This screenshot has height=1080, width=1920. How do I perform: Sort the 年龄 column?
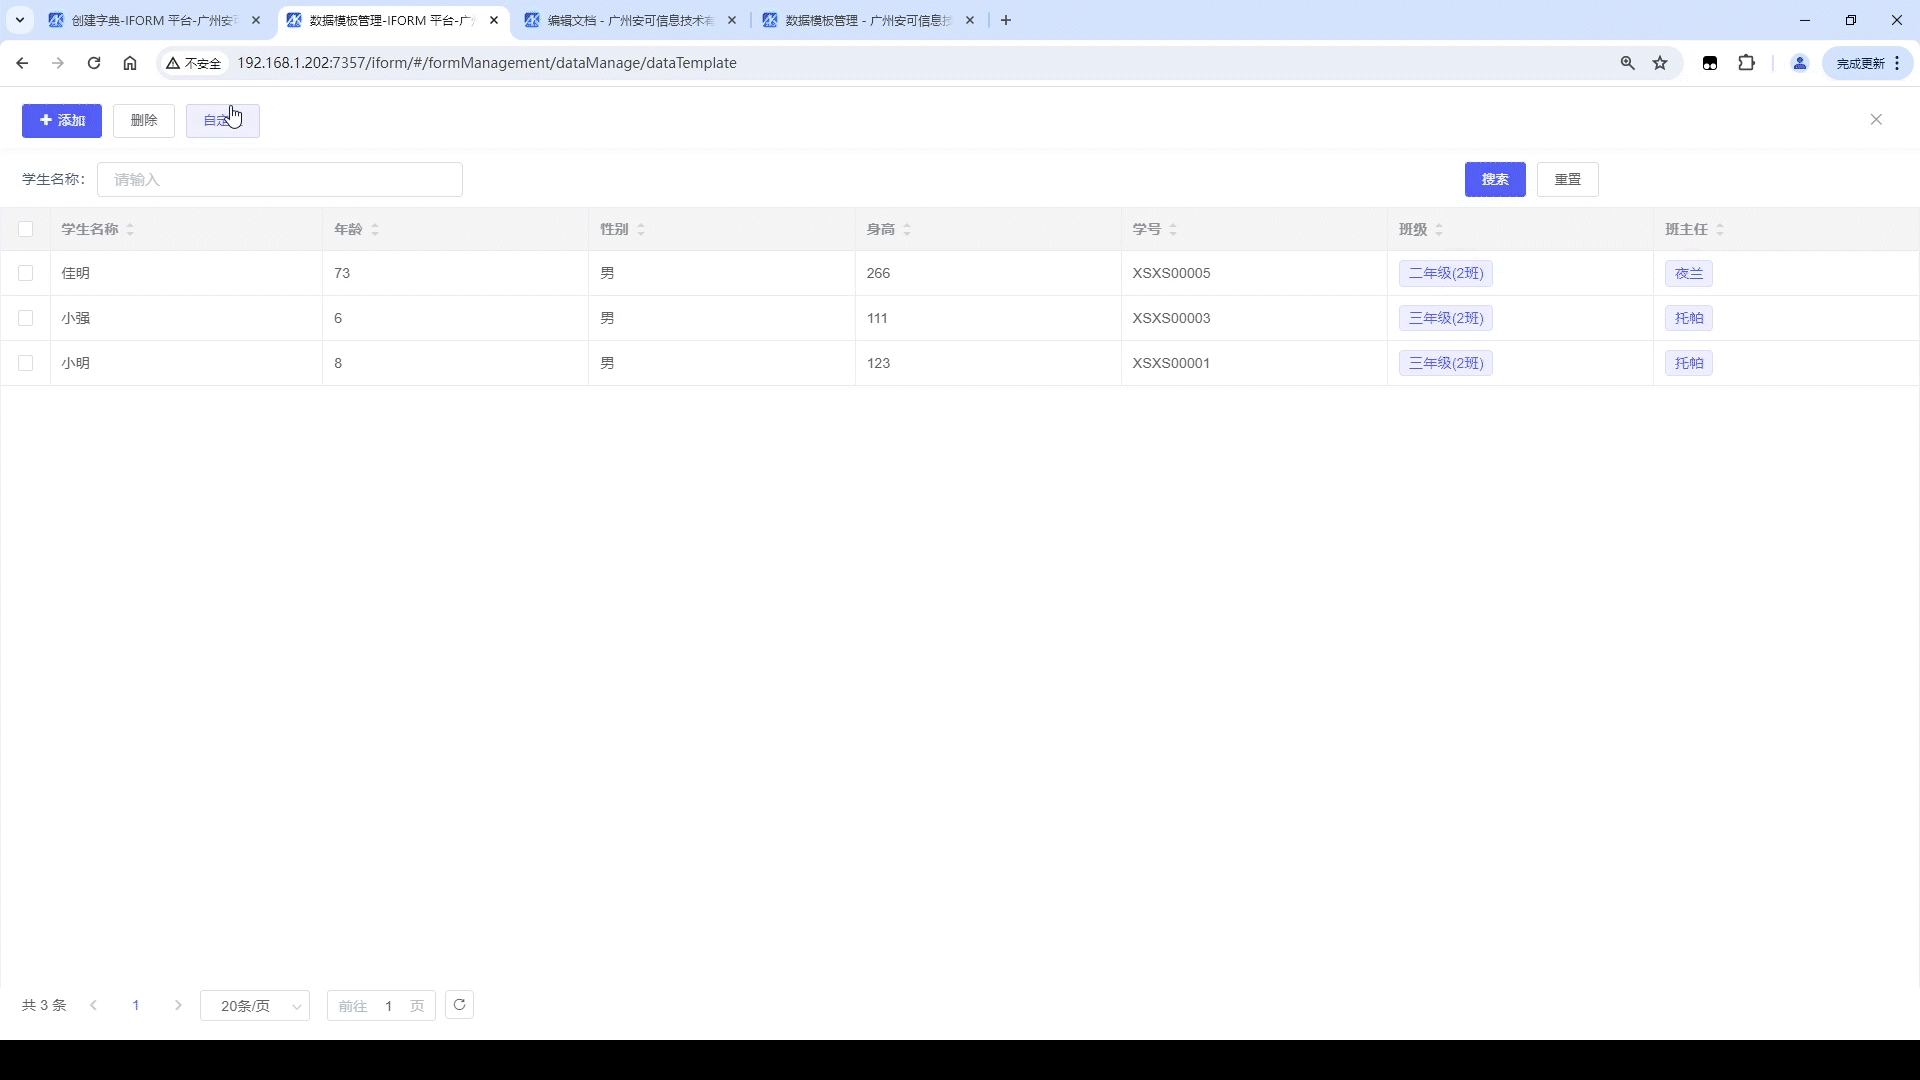375,230
